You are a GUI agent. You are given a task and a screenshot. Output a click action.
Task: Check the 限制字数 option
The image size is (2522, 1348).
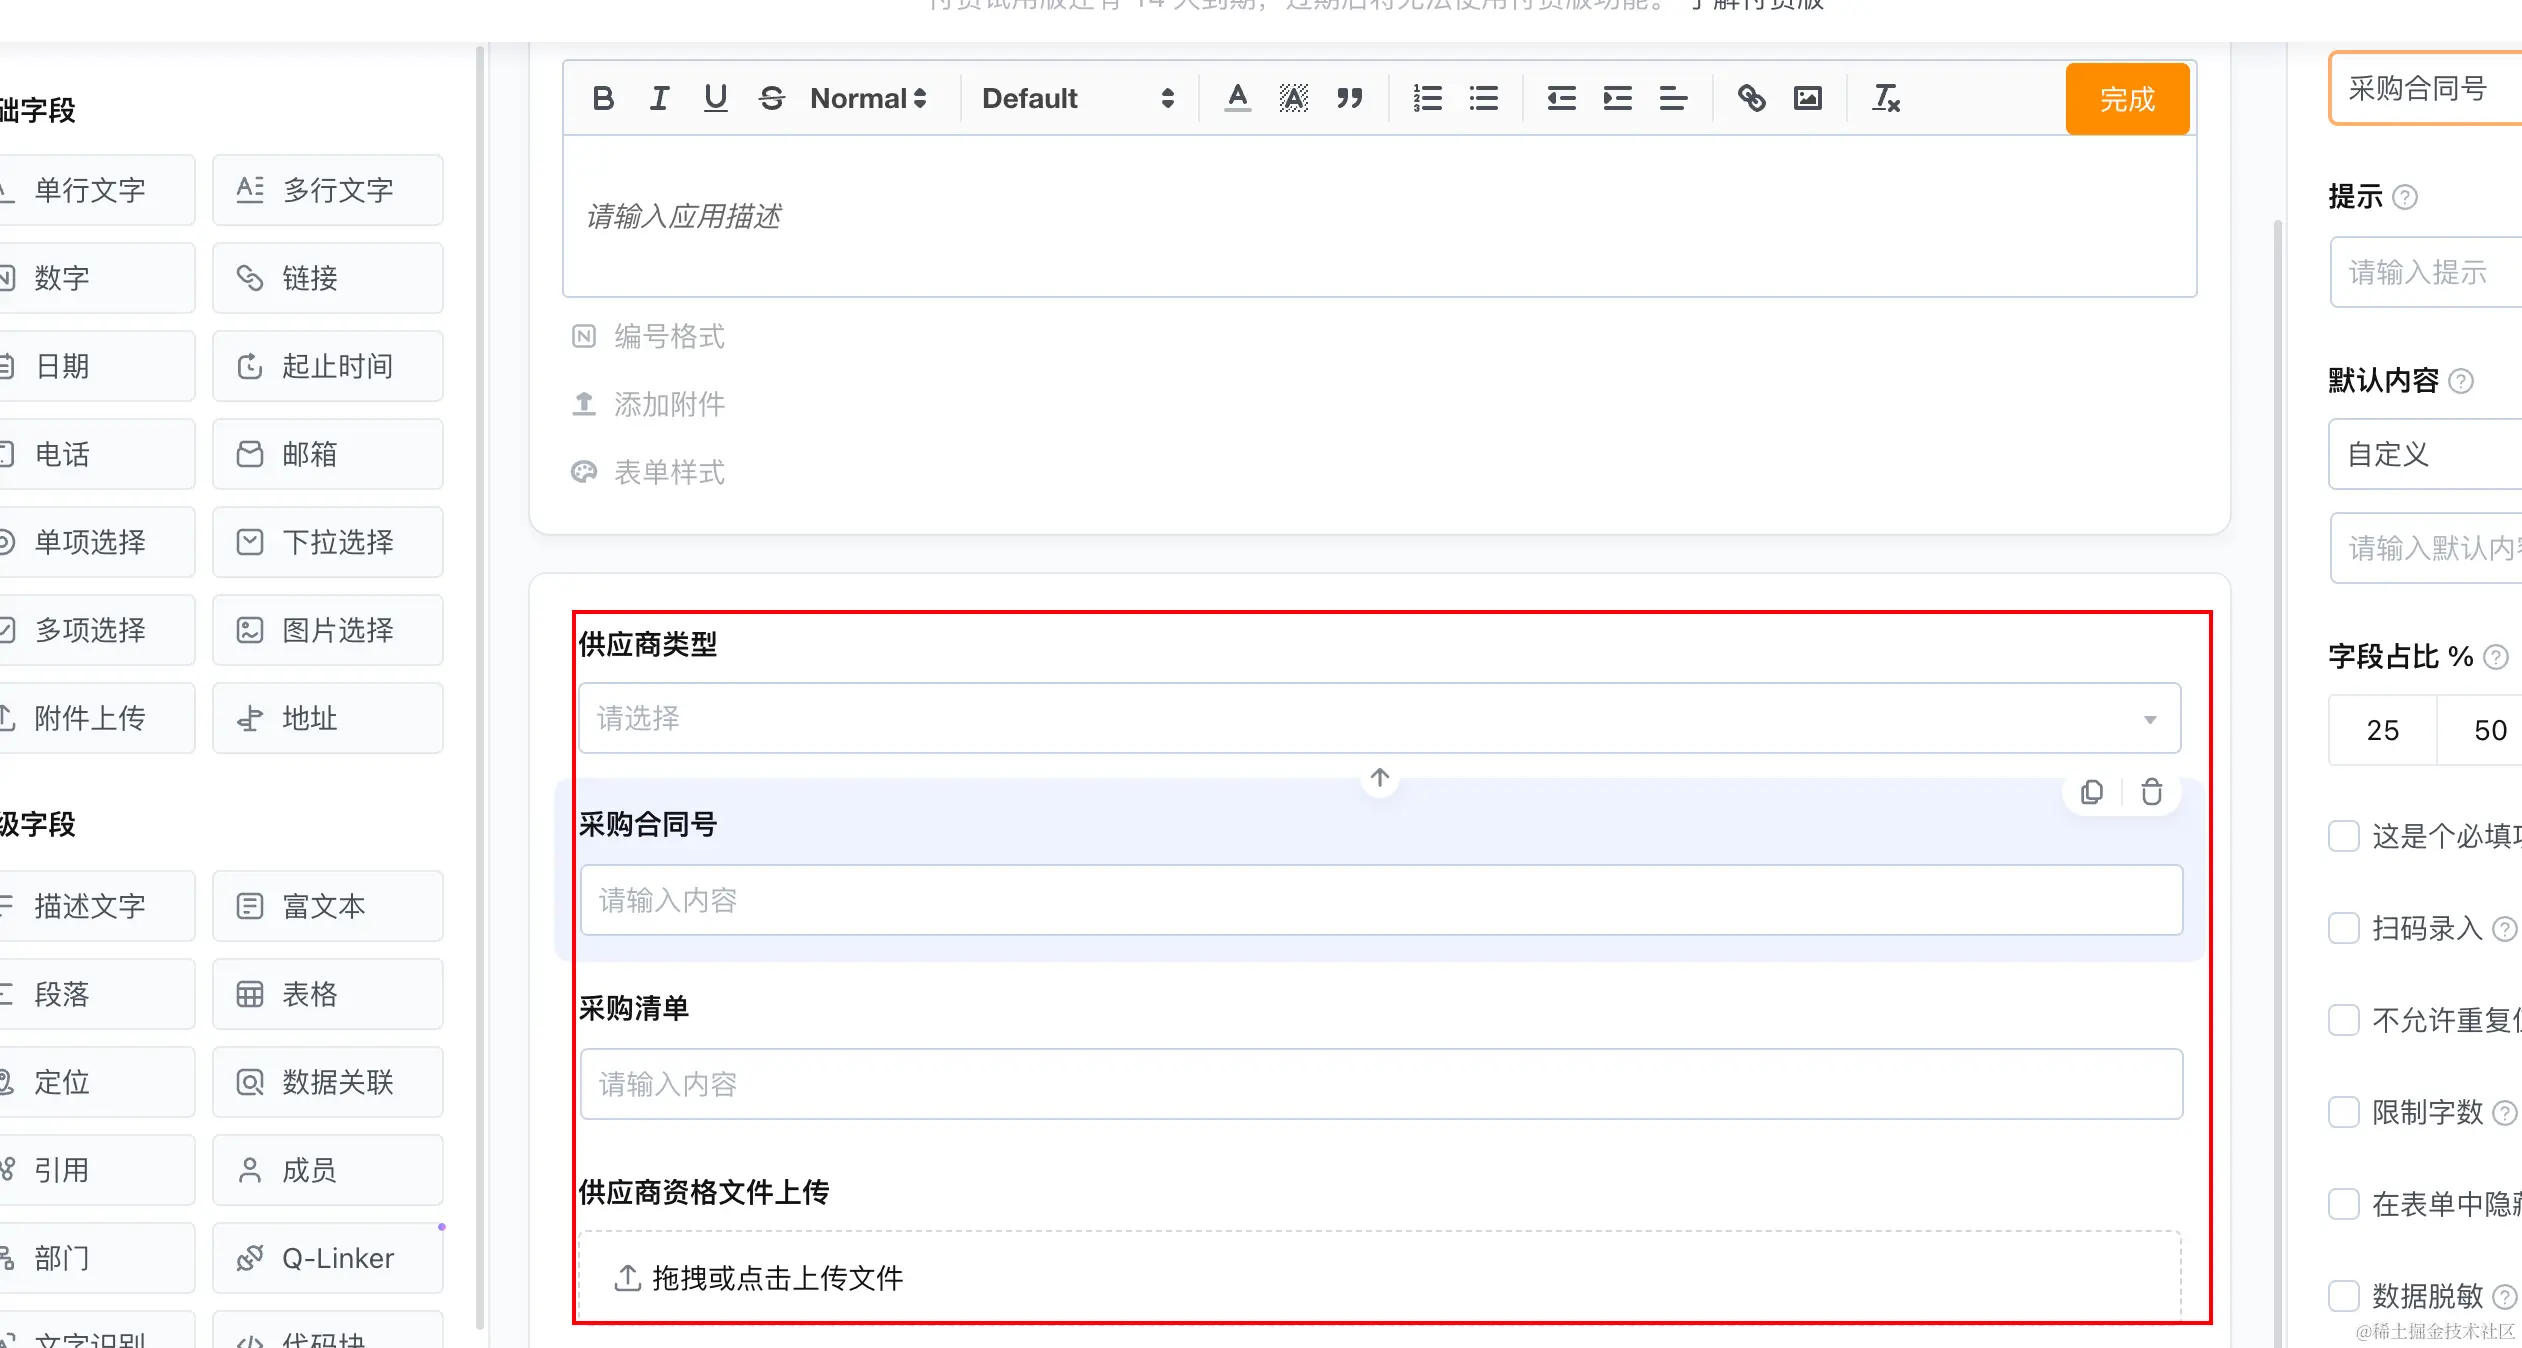coord(2343,1112)
